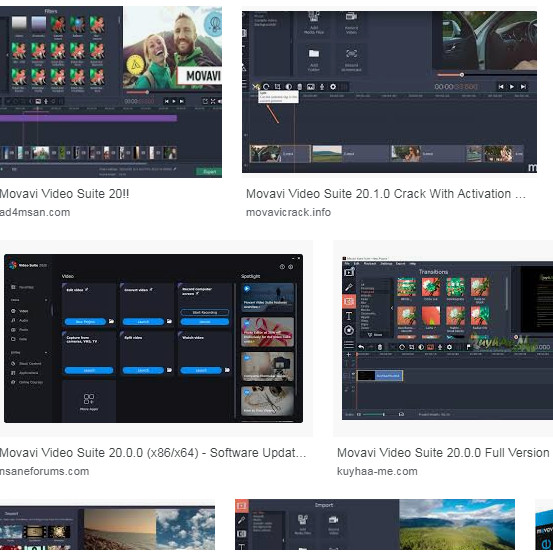The height and width of the screenshot is (553, 553).
Task: Open the ad4msan.com Movavi Video Suite 20 thumbnail
Action: 111,92
